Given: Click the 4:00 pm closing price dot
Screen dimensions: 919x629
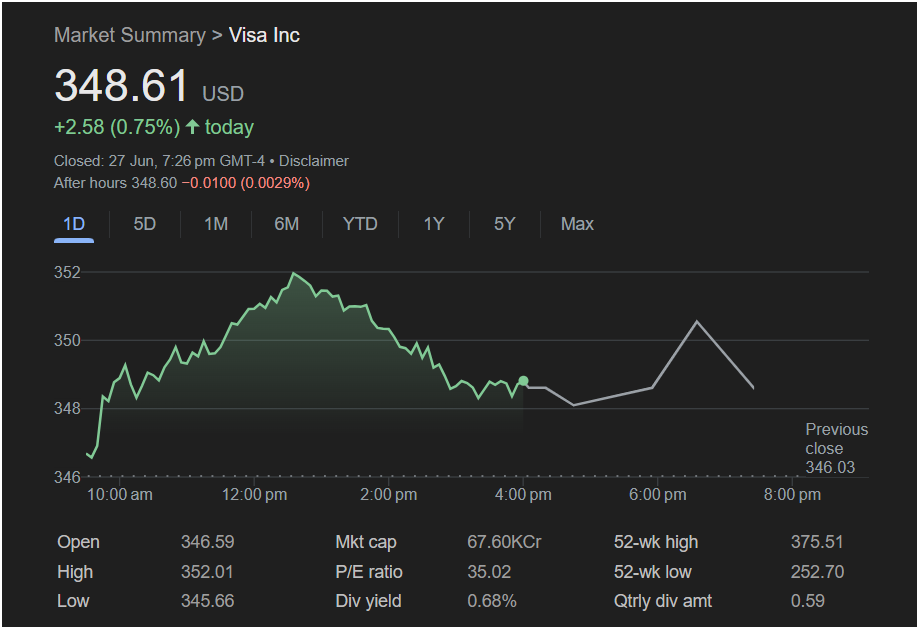Looking at the screenshot, I should pos(523,381).
